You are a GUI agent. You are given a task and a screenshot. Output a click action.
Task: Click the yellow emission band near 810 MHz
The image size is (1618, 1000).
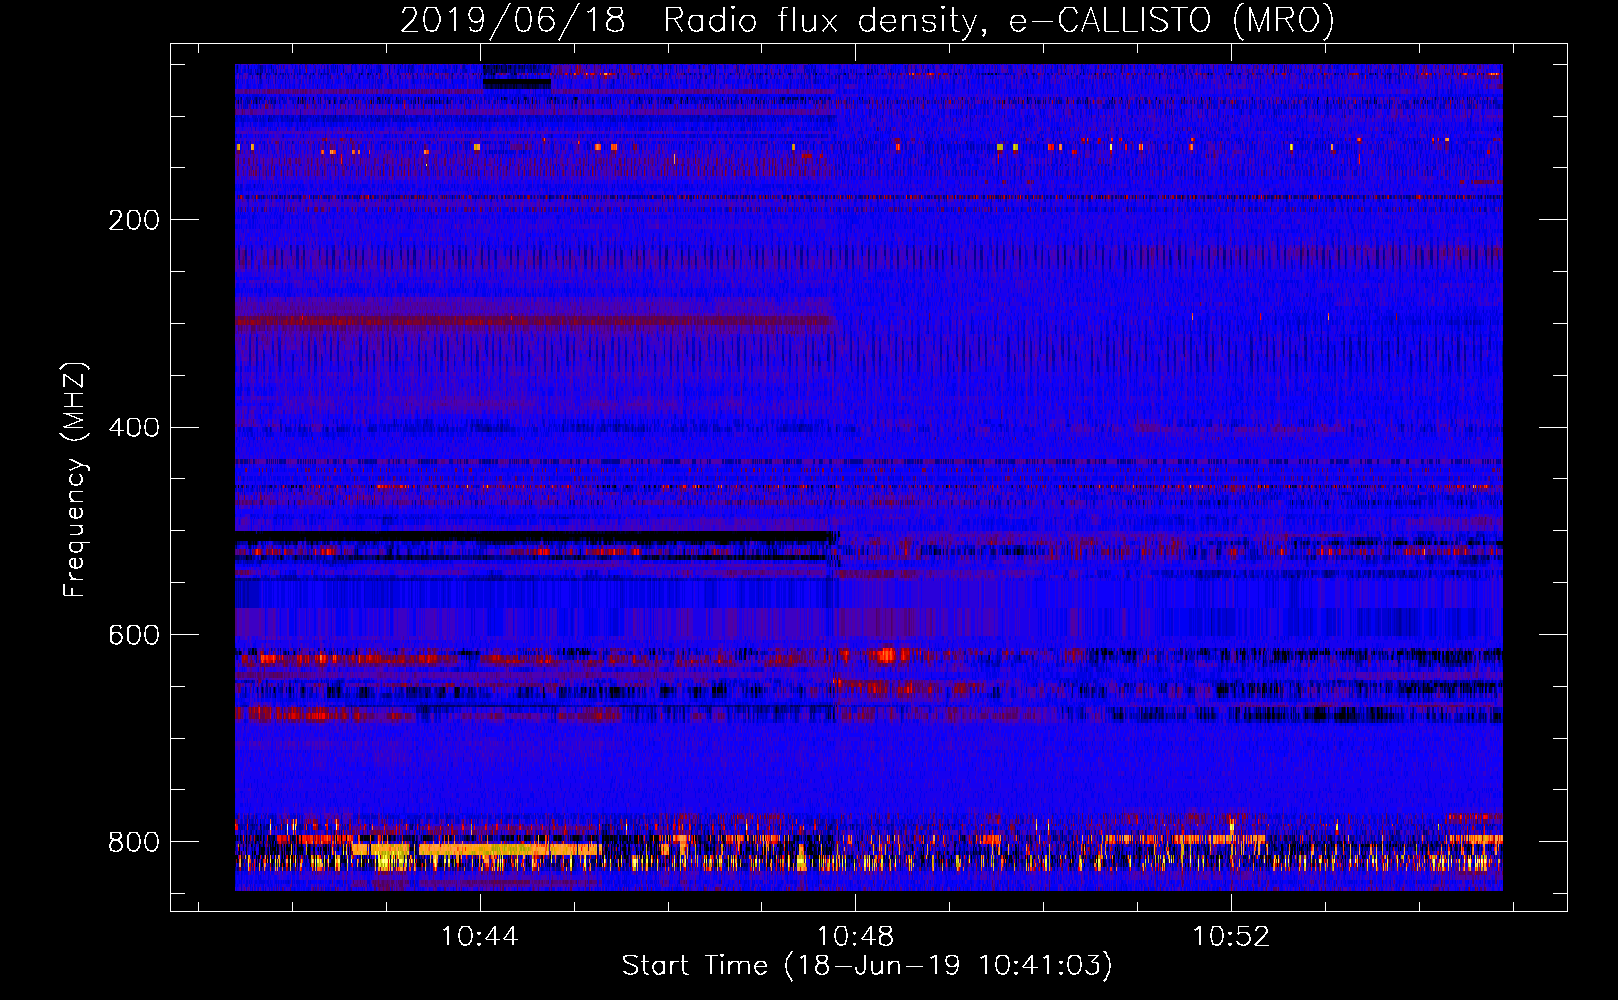click(476, 850)
